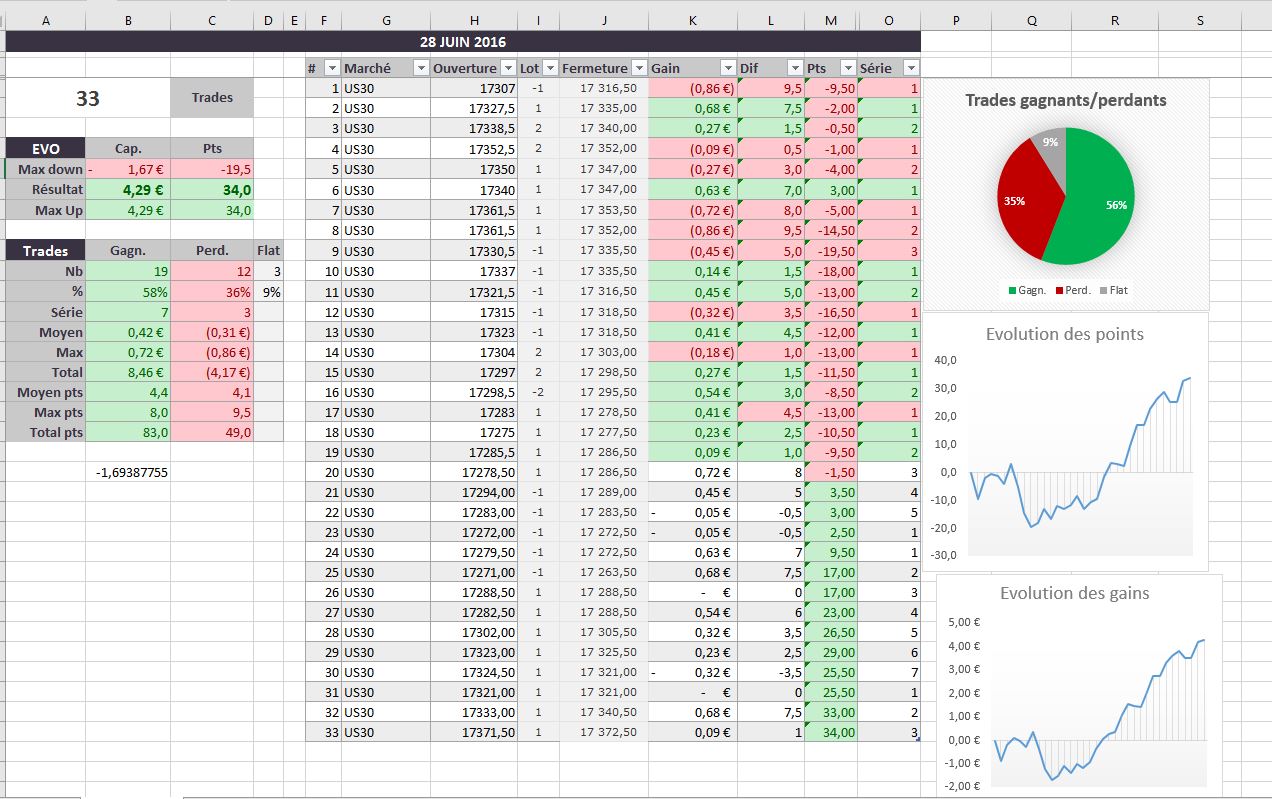The height and width of the screenshot is (799, 1272).
Task: Open the Fermeture filter dropdown
Action: (637, 68)
